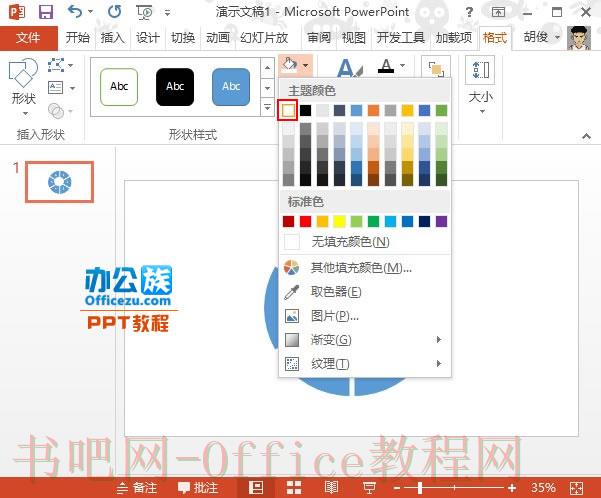Start Slide Show from status bar

tap(369, 488)
